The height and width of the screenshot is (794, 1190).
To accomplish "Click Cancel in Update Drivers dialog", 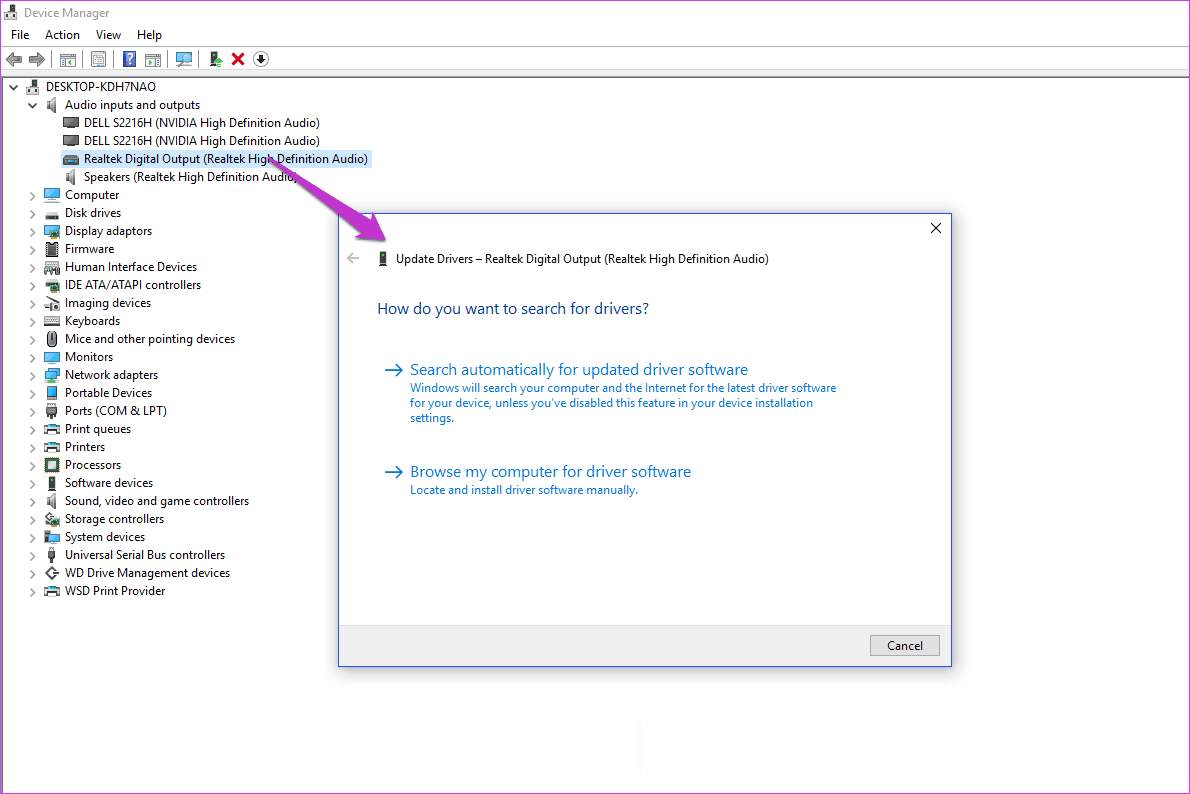I will tap(905, 645).
